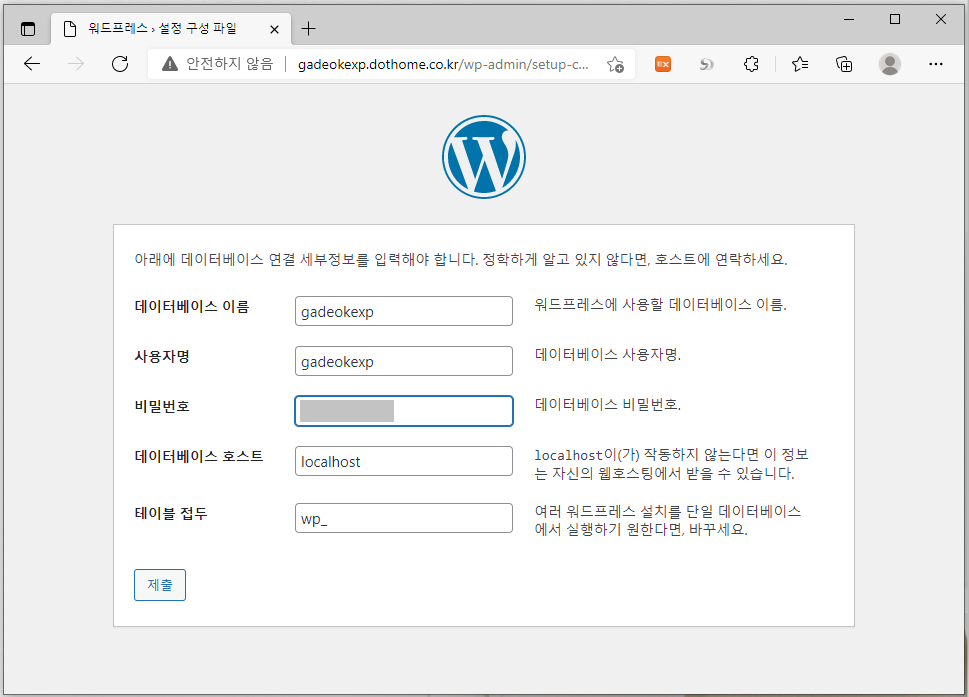Viewport: 969px width, 697px height.
Task: Minimize the browser window
Action: [849, 19]
